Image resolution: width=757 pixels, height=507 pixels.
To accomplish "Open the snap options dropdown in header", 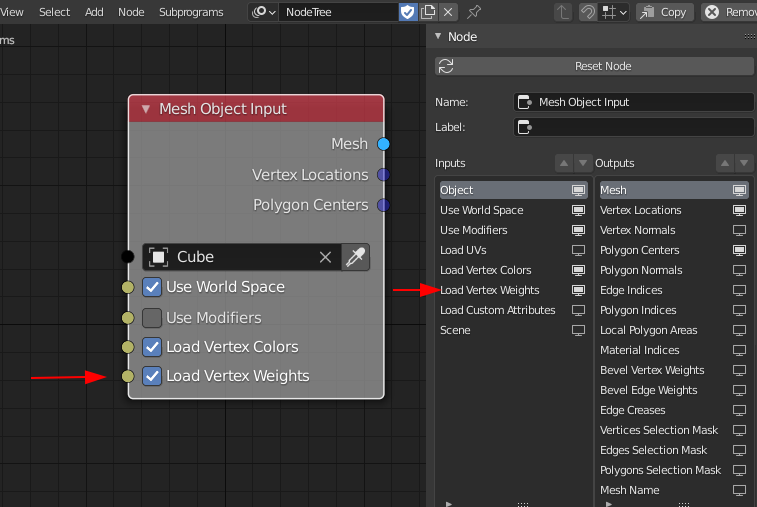I will (x=614, y=12).
